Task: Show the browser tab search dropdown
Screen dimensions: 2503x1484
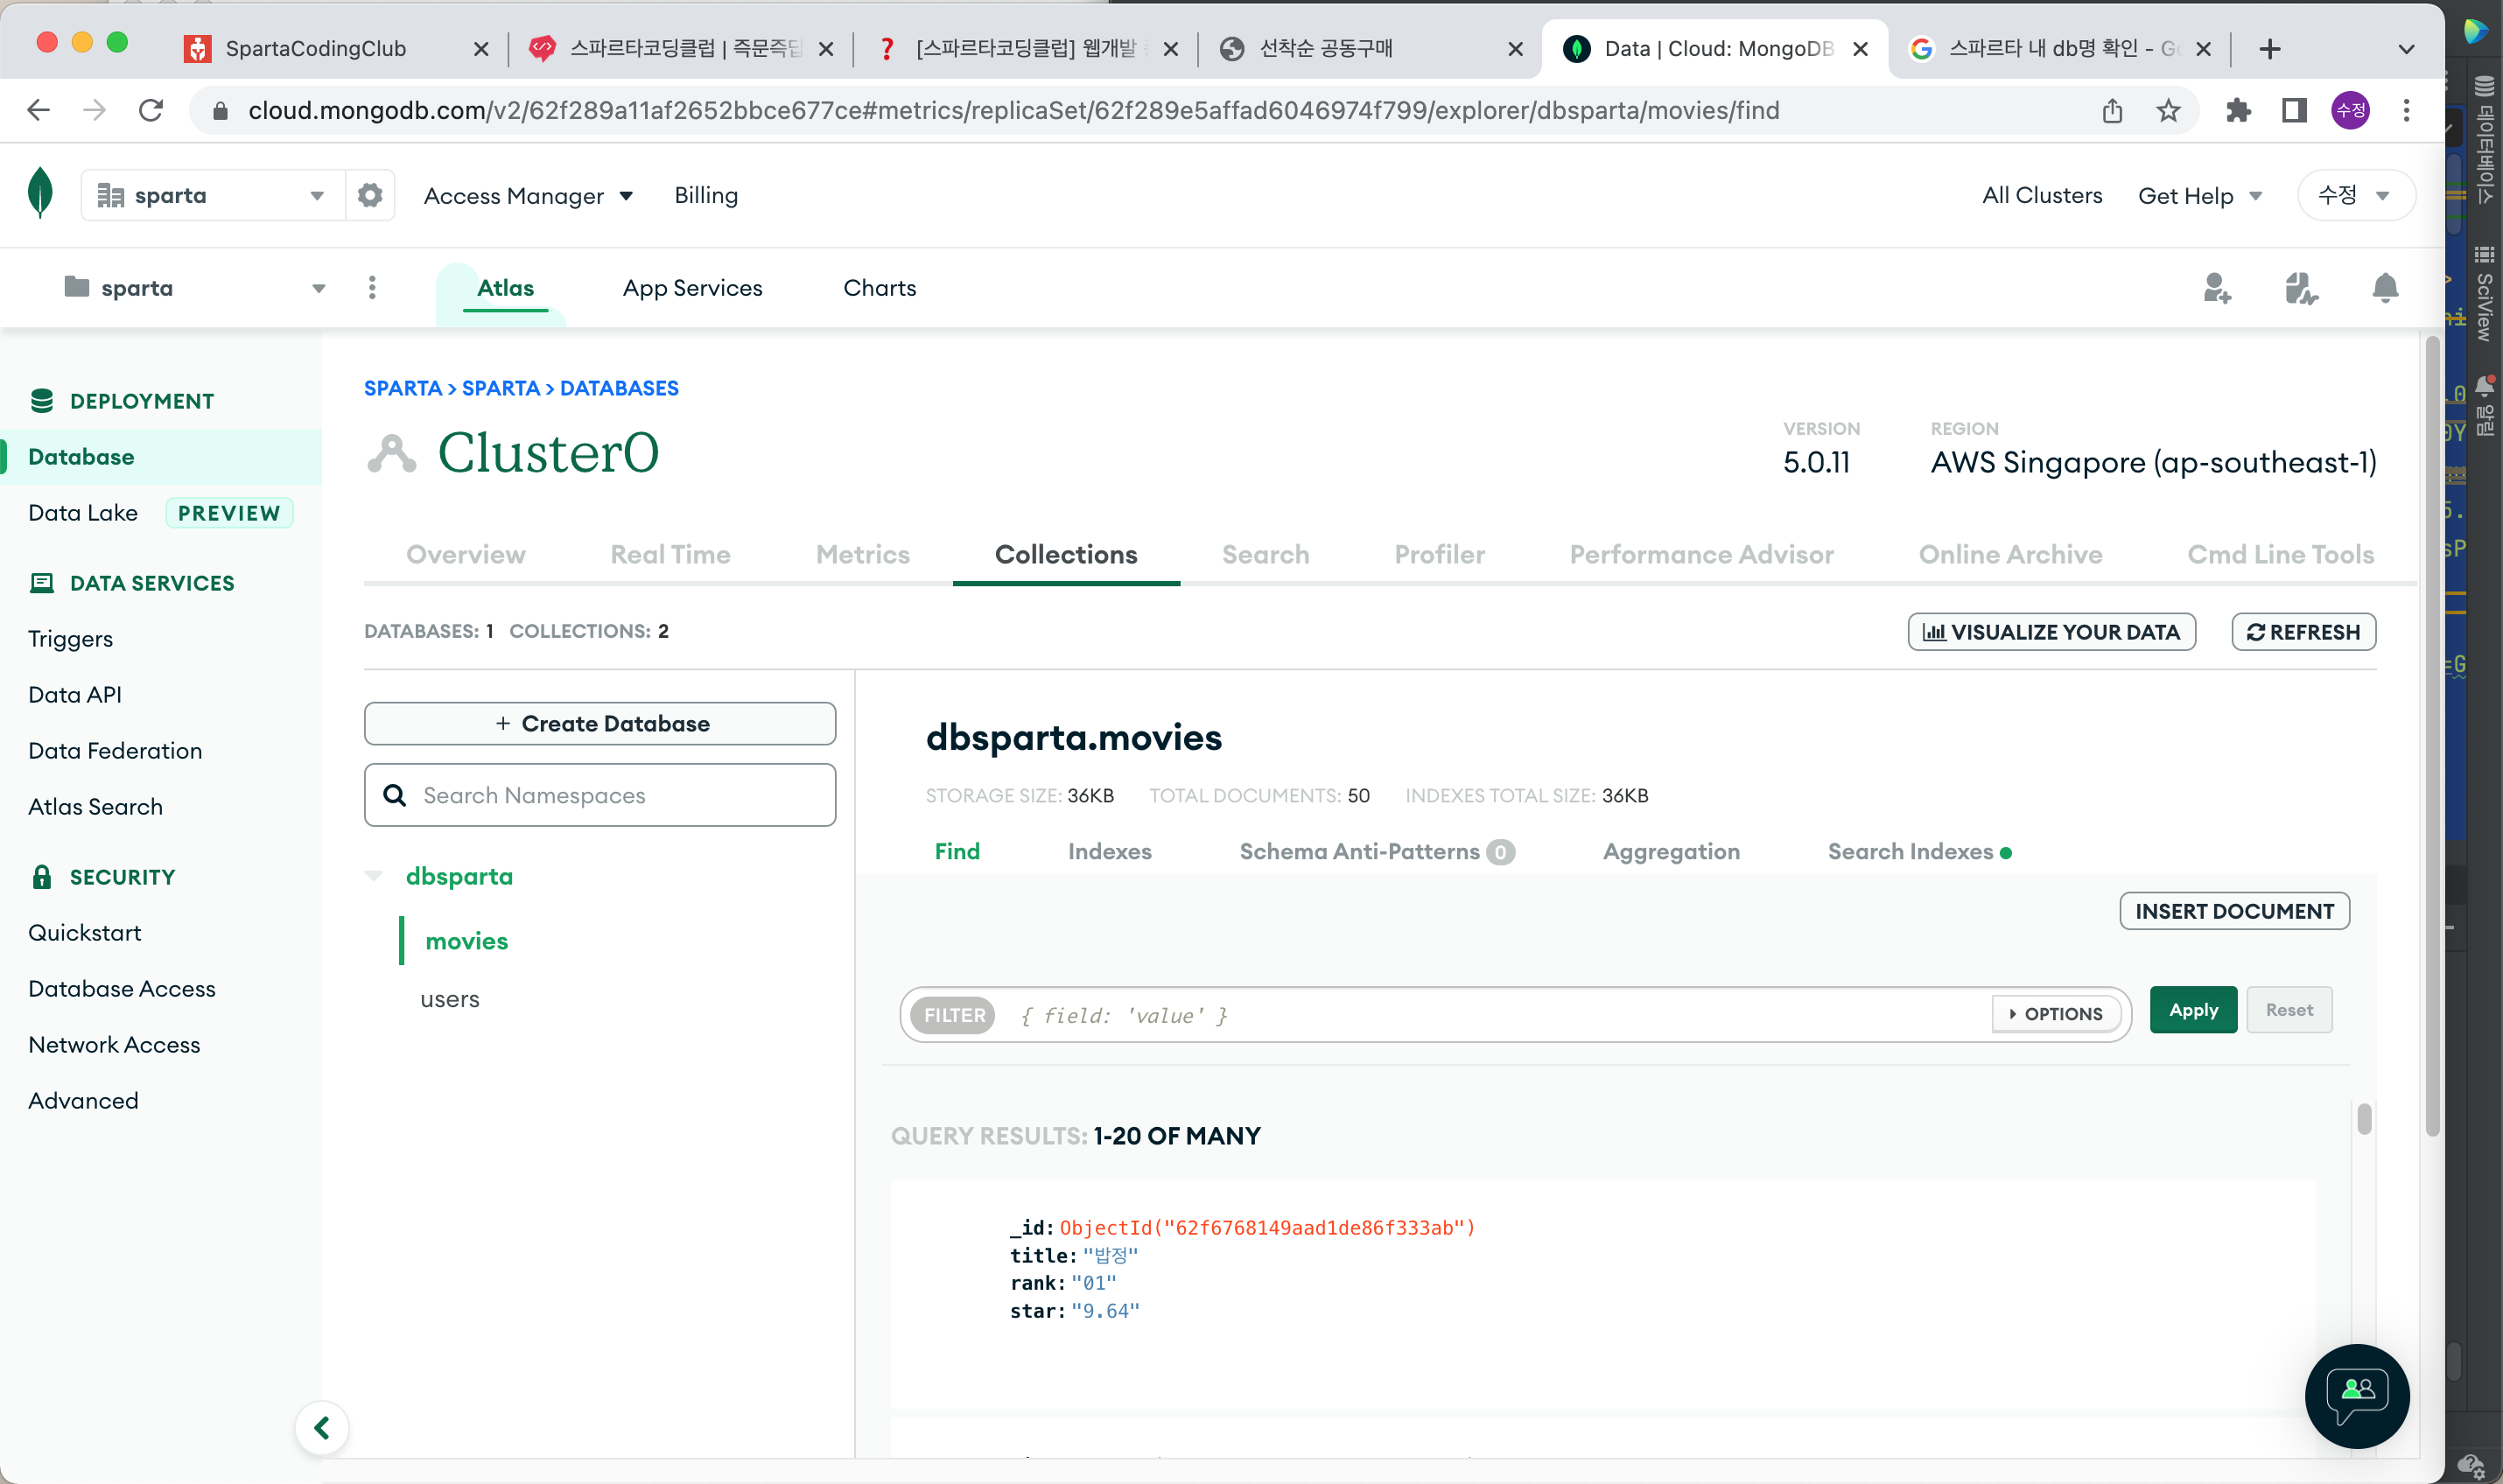Action: [x=2406, y=49]
